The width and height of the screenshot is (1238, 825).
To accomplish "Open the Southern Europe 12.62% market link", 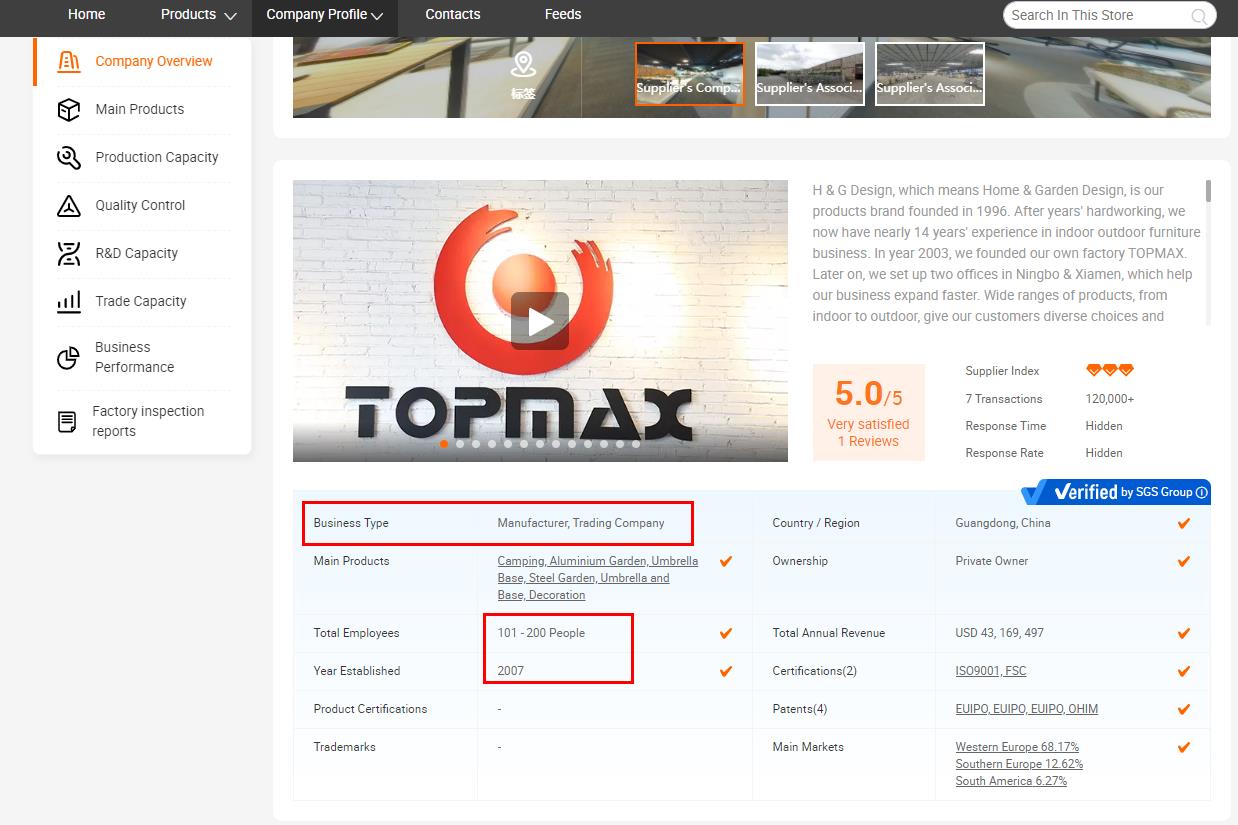I will coord(1019,764).
